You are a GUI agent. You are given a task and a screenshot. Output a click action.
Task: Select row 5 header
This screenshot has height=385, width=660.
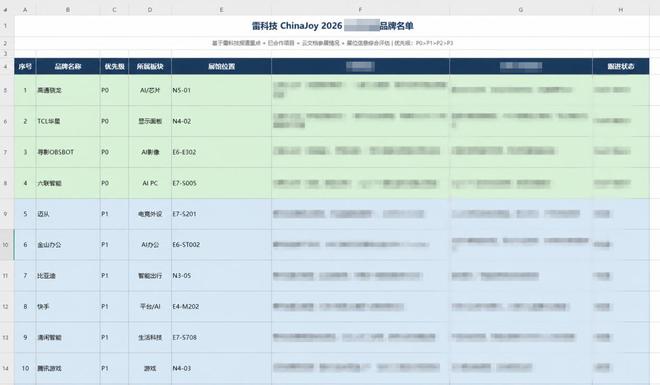click(x=6, y=90)
